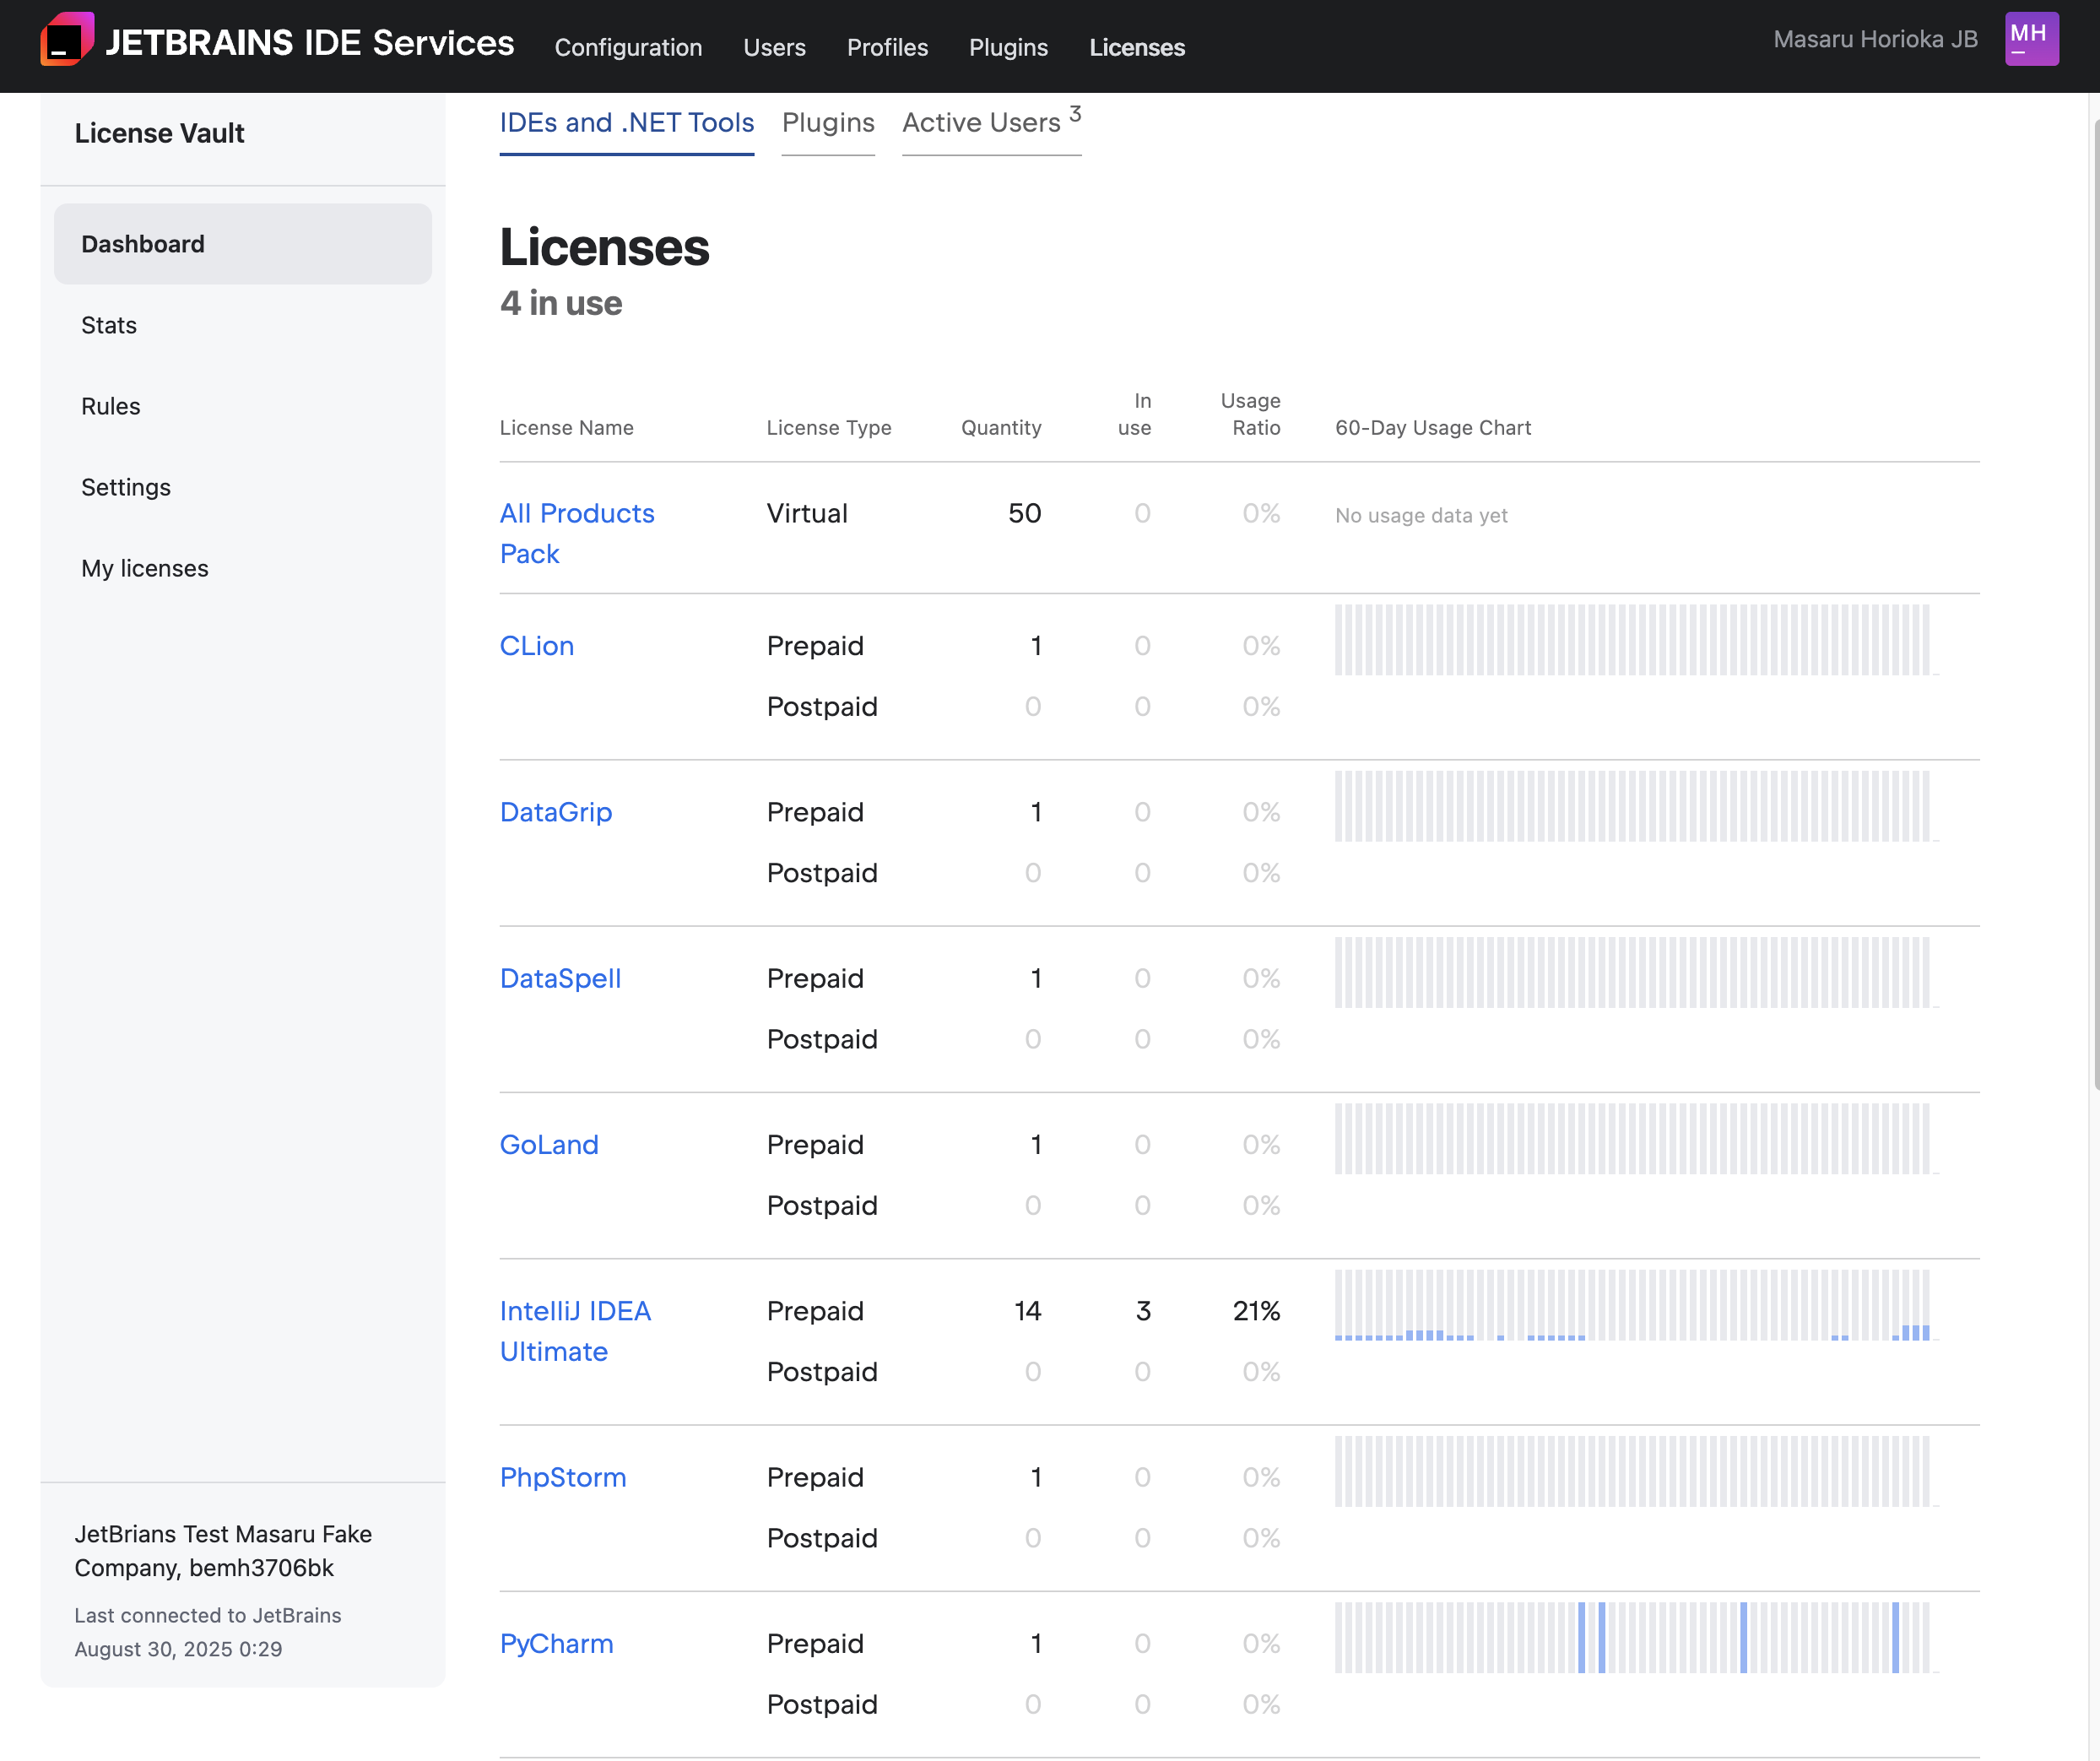Click the PyCharm 60-day usage chart
Screen dimensions: 2100x1761
pyautogui.click(x=1636, y=1637)
